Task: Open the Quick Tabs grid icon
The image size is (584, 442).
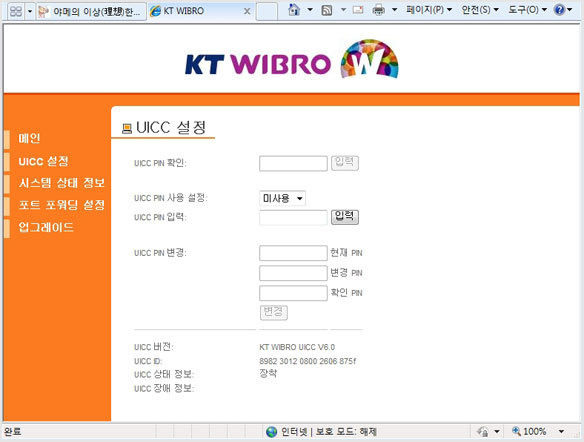Action: coord(16,11)
